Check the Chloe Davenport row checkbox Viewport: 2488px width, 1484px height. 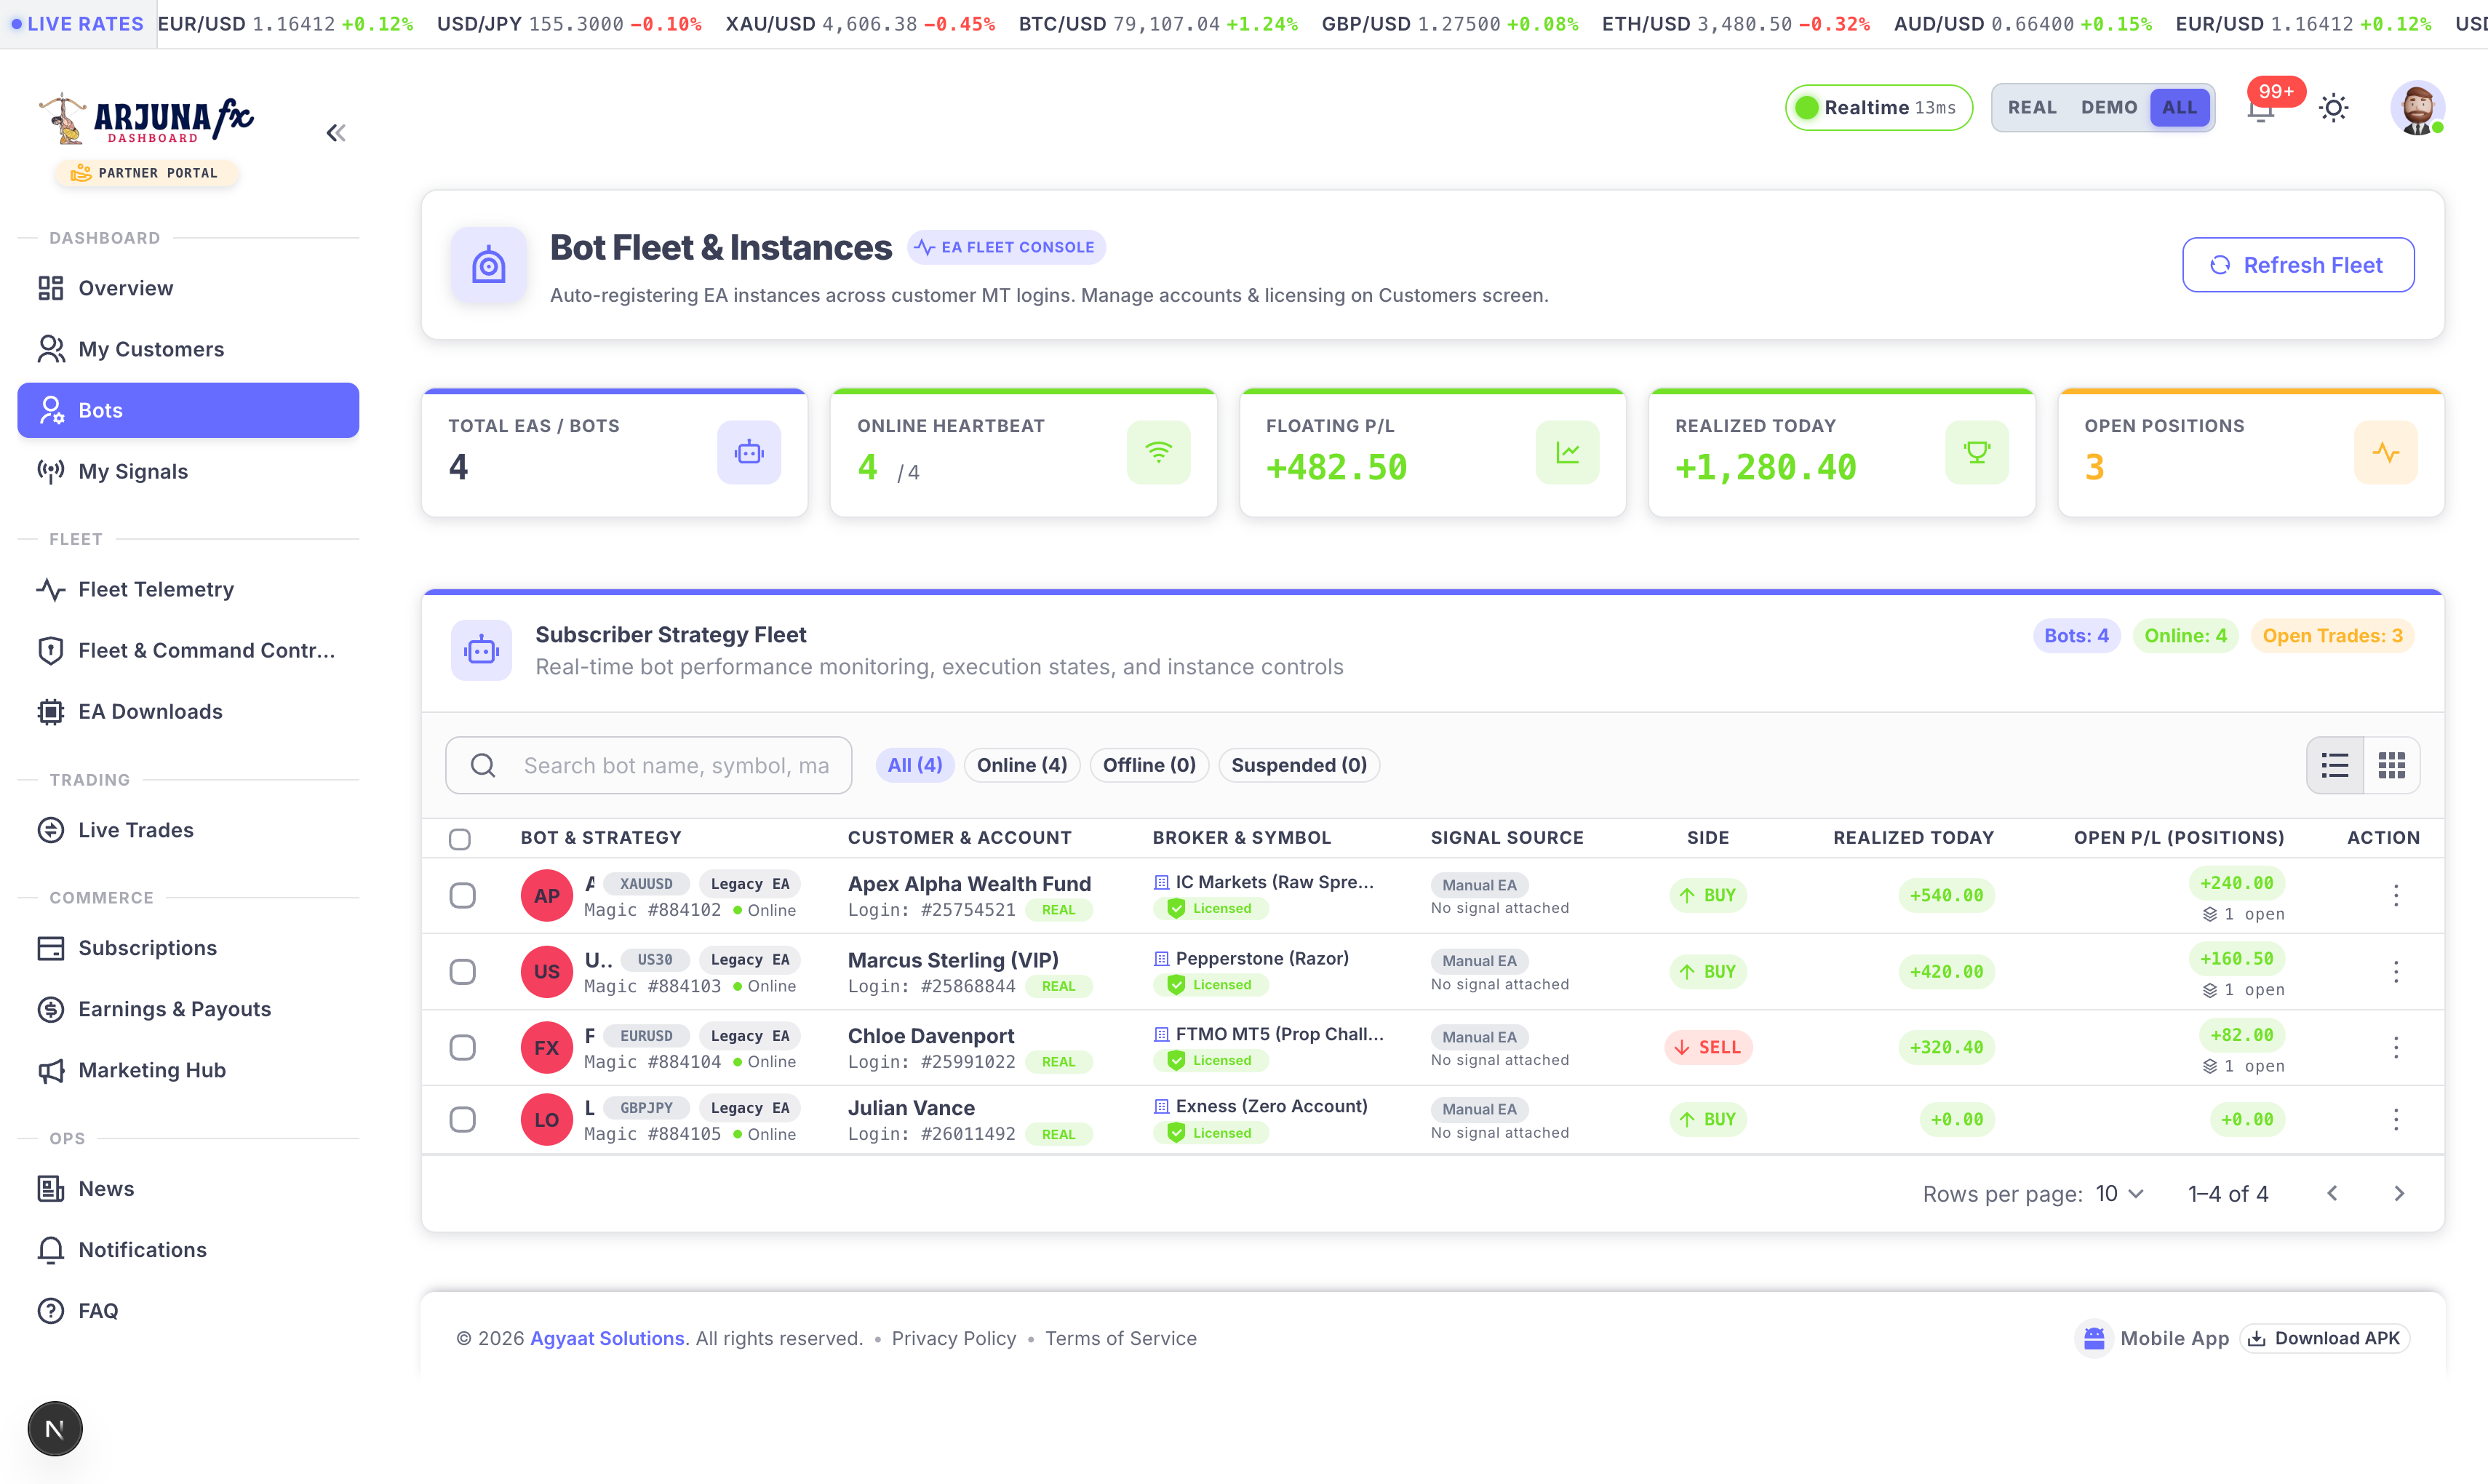point(462,1047)
